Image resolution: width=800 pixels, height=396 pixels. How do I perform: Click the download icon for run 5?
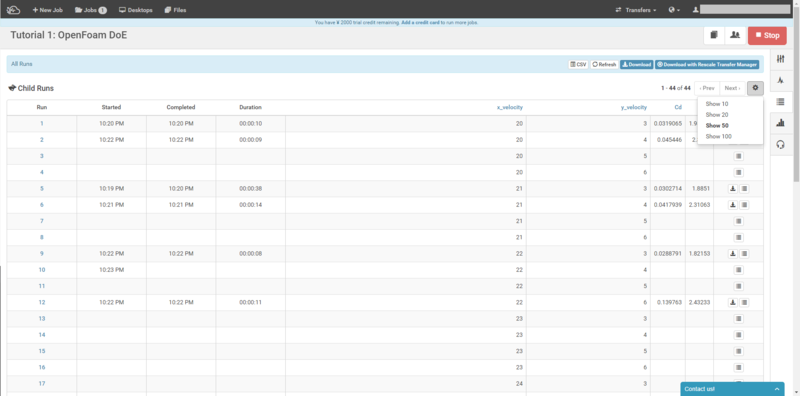[733, 189]
